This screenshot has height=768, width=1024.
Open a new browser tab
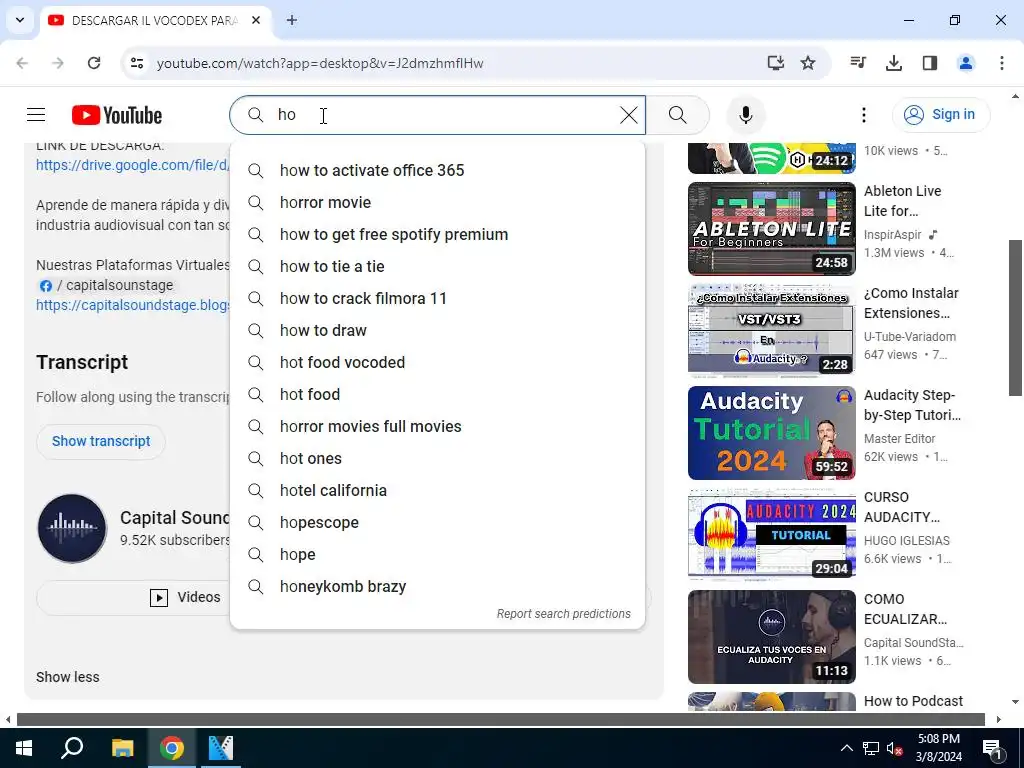(292, 20)
